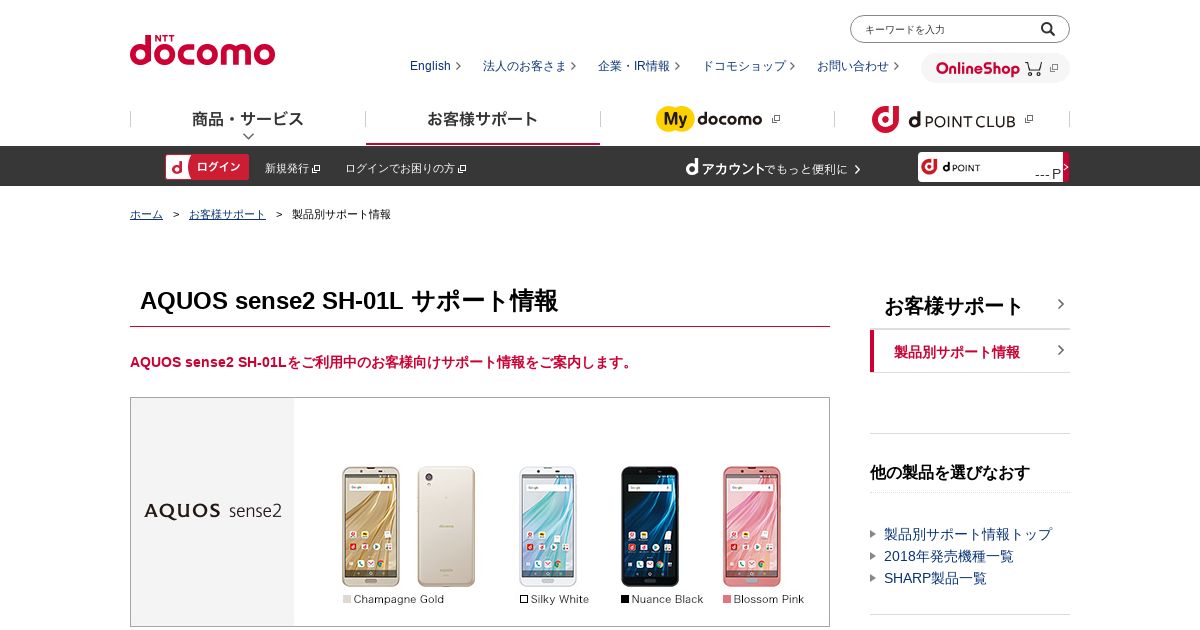
Task: Select the Nuance Black color swatch
Action: pyautogui.click(x=625, y=599)
